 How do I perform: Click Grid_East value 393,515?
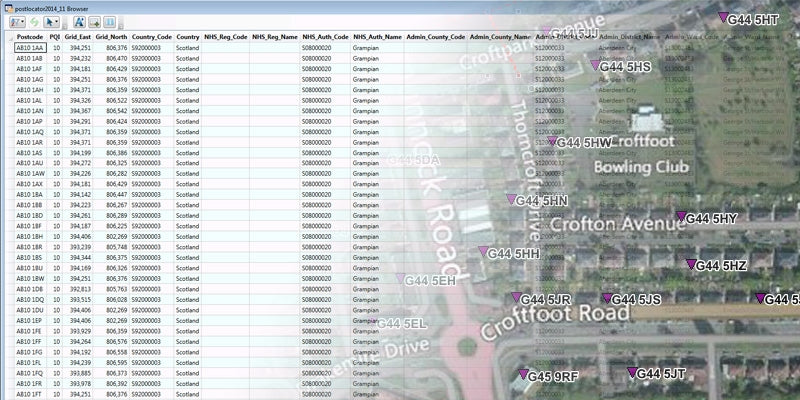(x=80, y=299)
